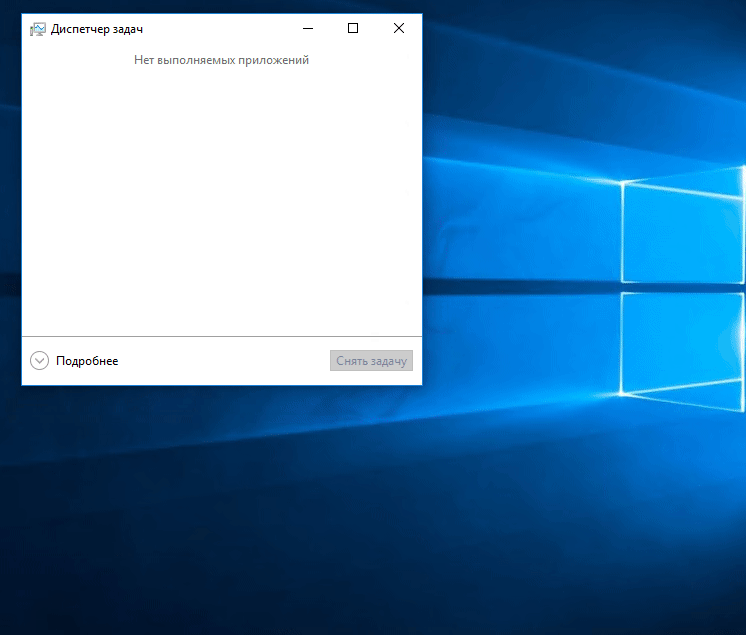The width and height of the screenshot is (746, 635).
Task: Expand Task Manager with Подробнее chevron
Action: click(39, 361)
